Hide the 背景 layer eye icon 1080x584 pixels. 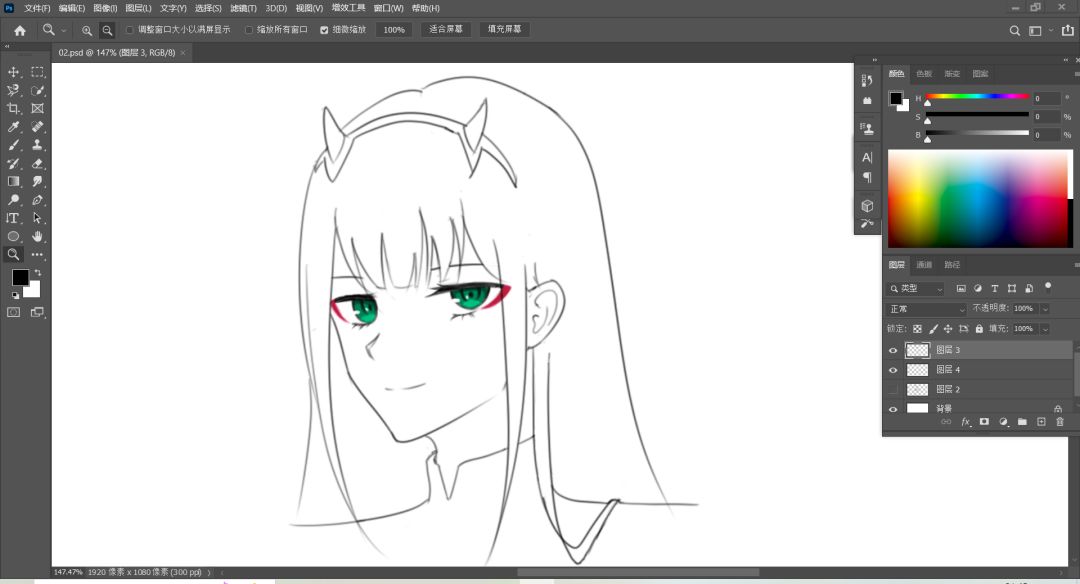pyautogui.click(x=893, y=408)
